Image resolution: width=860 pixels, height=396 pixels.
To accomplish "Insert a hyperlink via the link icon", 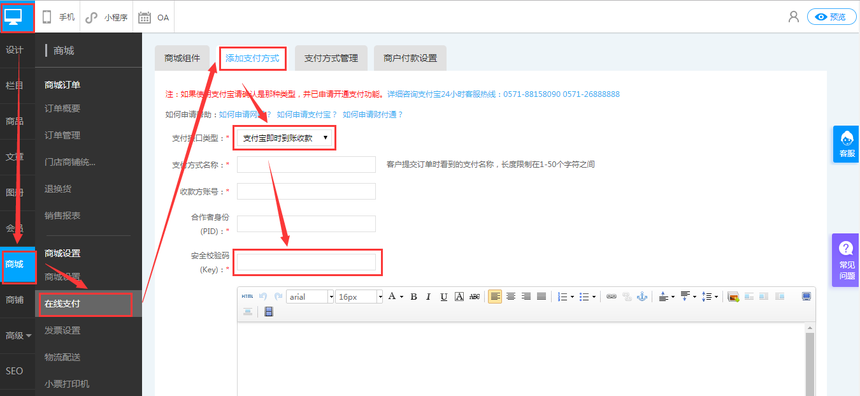I will click(x=611, y=297).
